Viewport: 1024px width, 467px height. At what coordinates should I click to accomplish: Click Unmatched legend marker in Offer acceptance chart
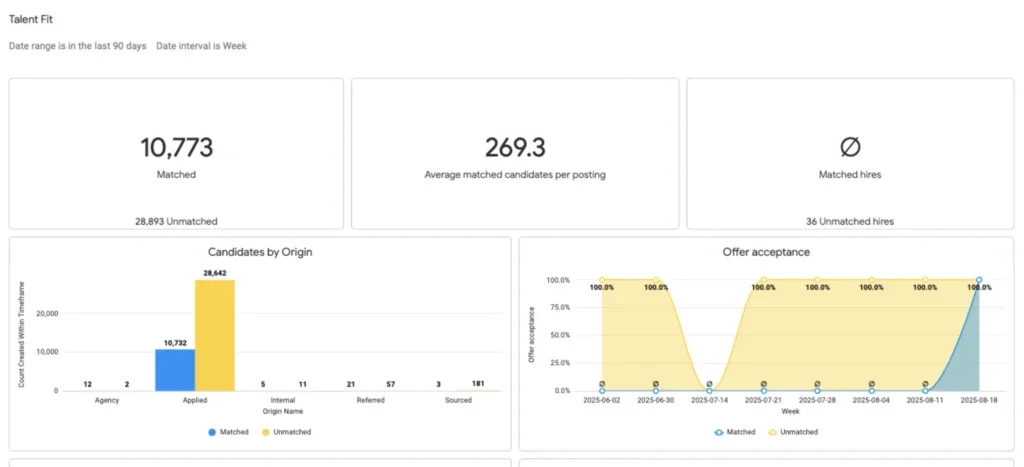[773, 432]
